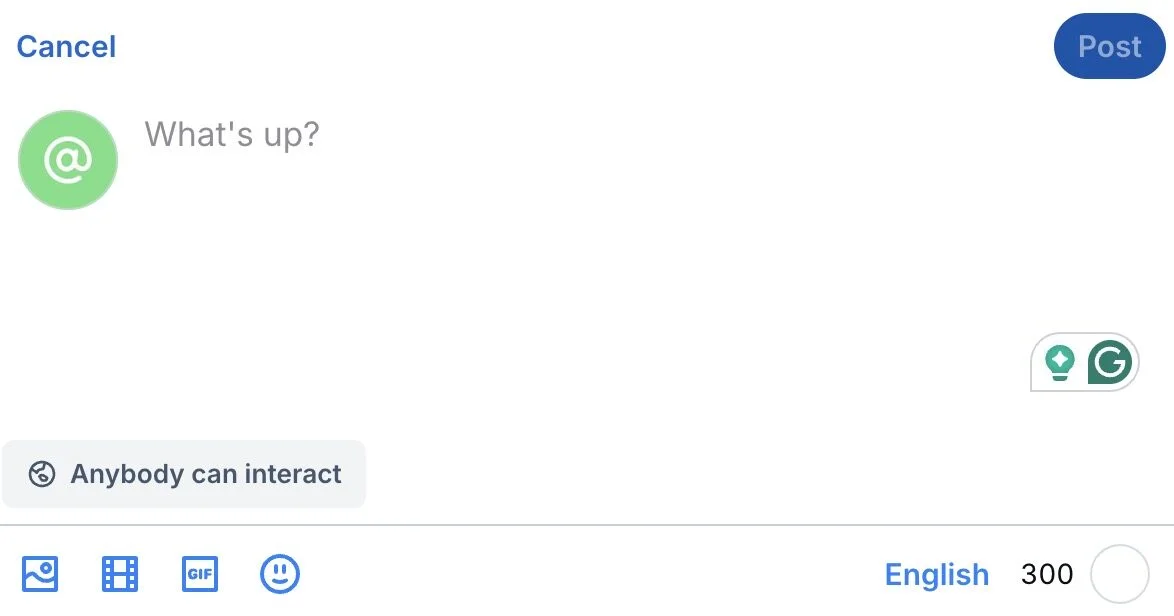Click the @ symbol inside the avatar

(68, 160)
